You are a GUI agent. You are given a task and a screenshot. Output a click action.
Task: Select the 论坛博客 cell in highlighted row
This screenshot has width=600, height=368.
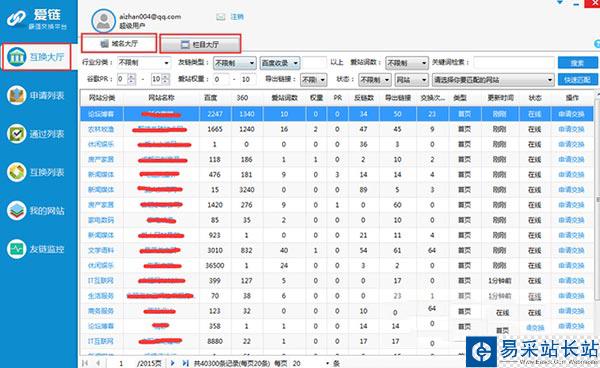[101, 114]
